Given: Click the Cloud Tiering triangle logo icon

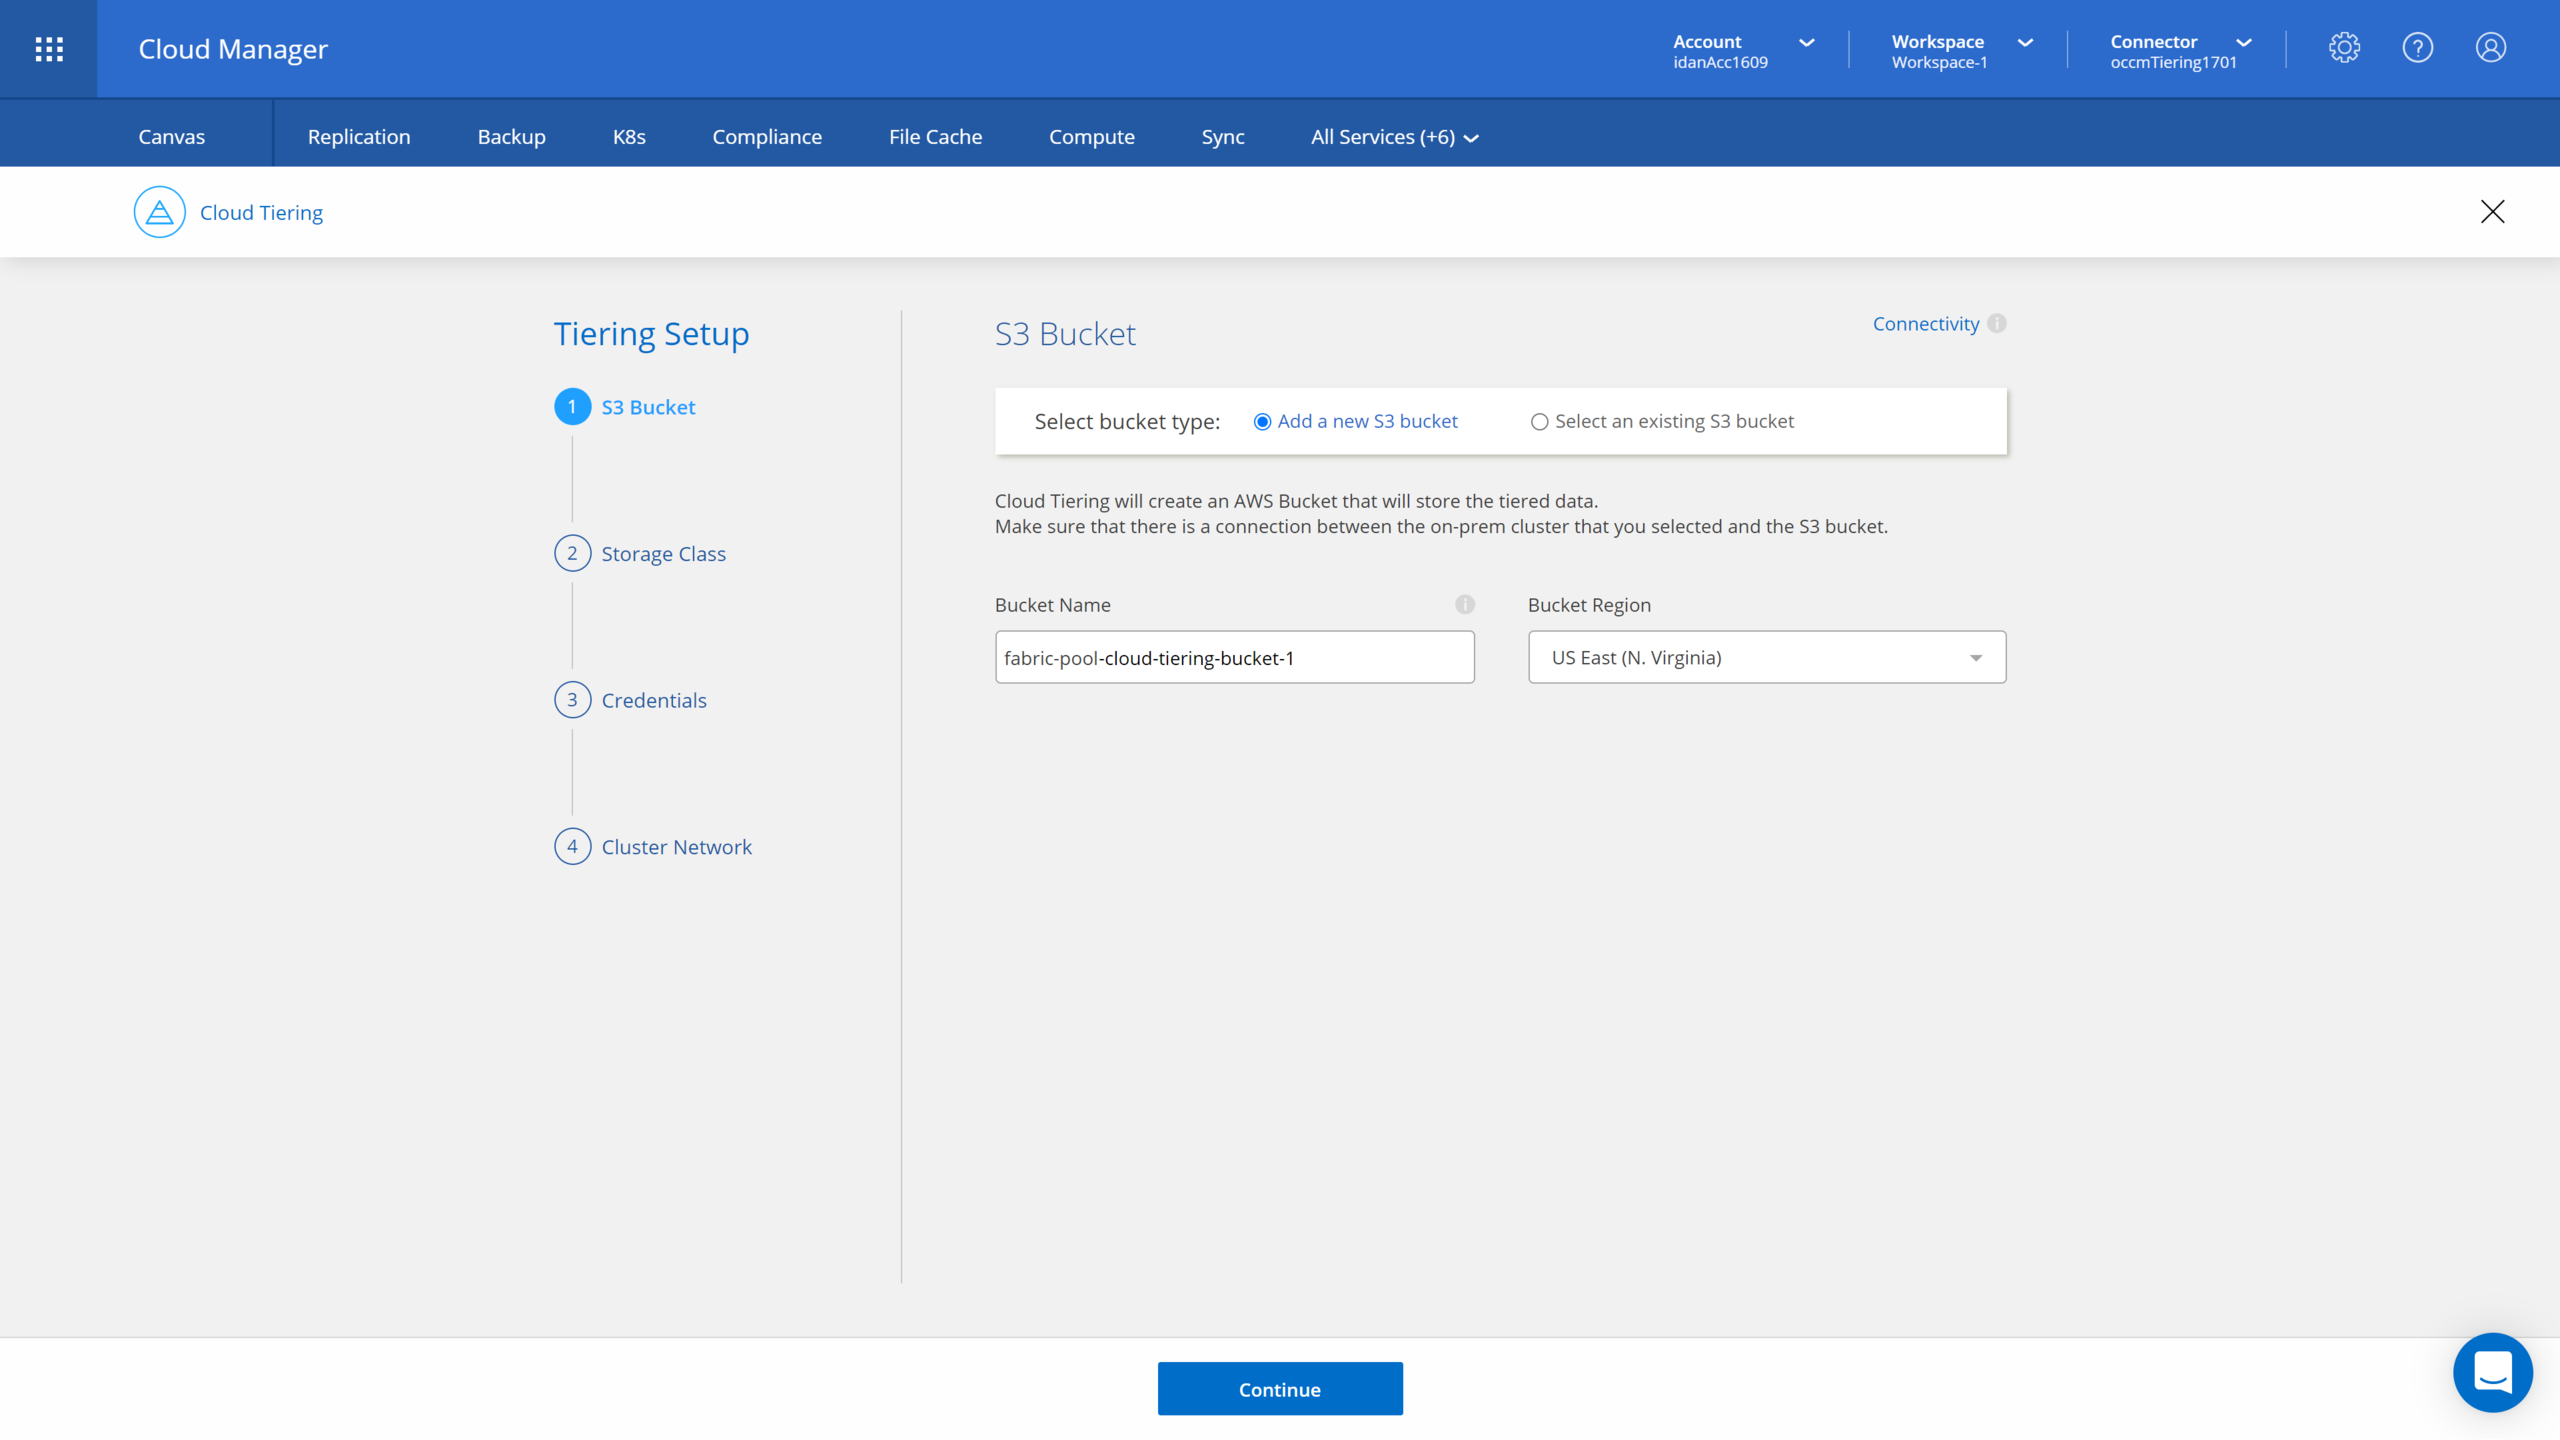Looking at the screenshot, I should point(160,212).
